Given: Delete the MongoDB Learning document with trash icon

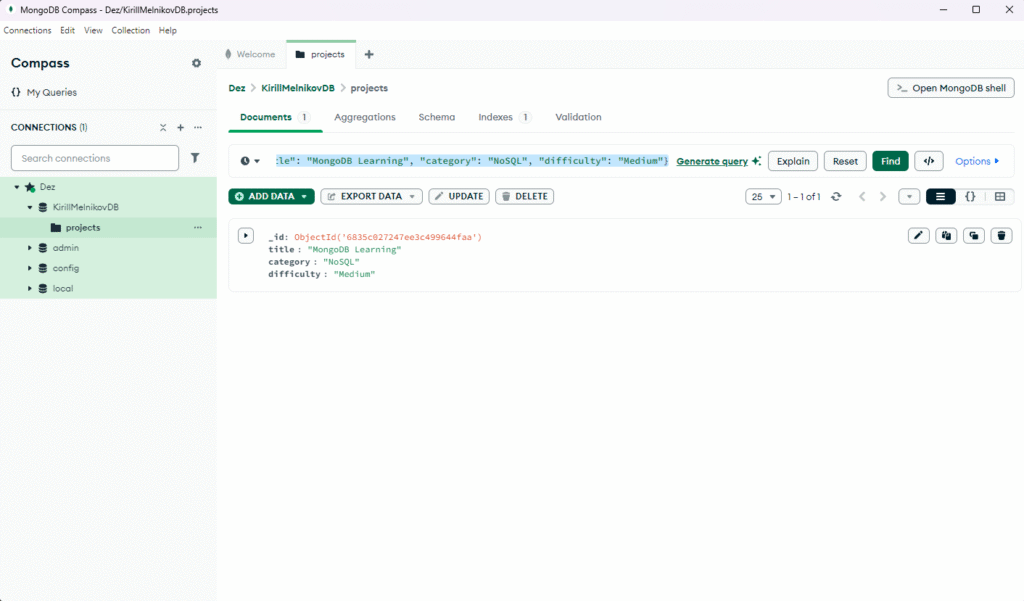Looking at the screenshot, I should coord(1001,235).
